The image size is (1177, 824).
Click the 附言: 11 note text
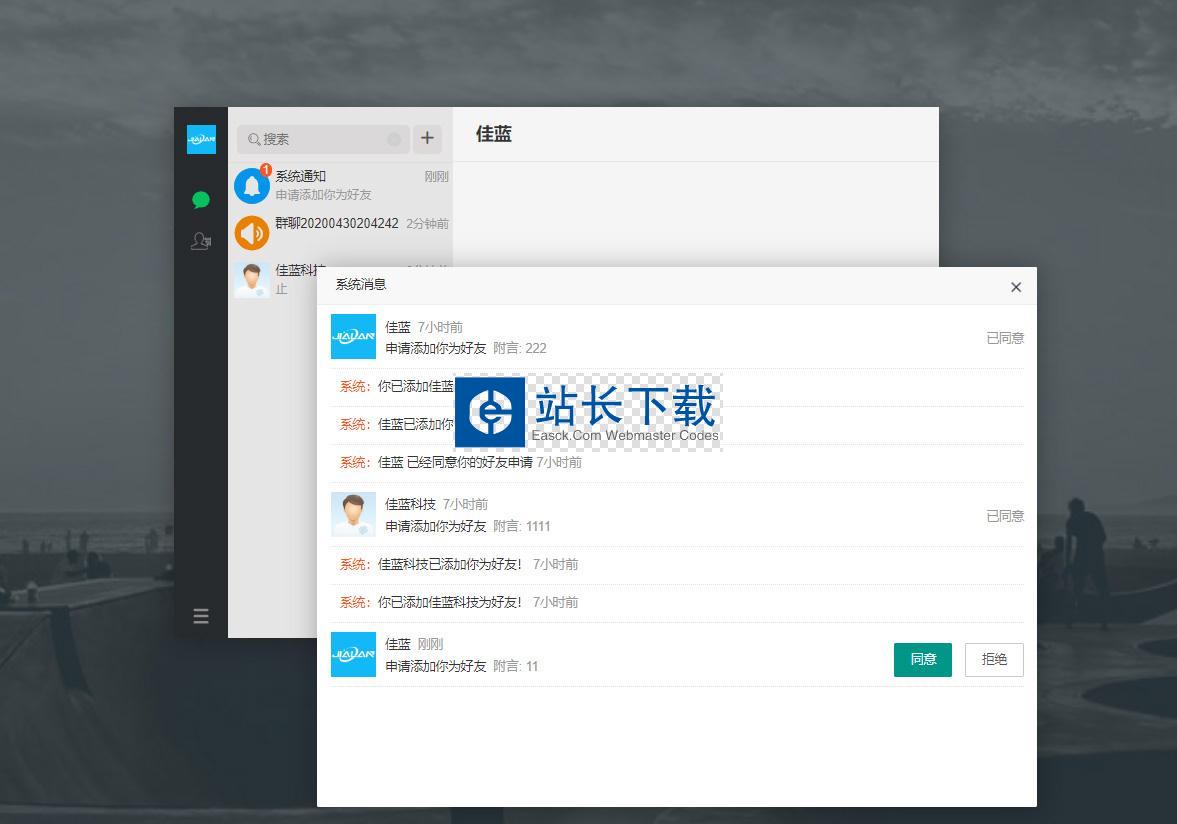tap(516, 666)
